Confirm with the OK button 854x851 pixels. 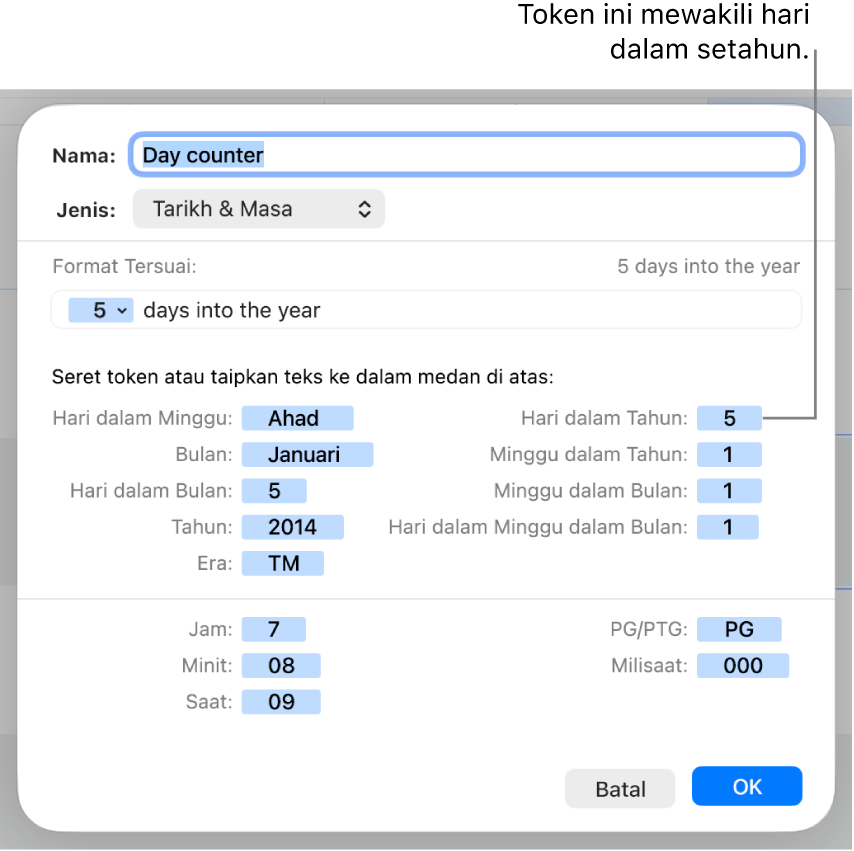point(747,787)
